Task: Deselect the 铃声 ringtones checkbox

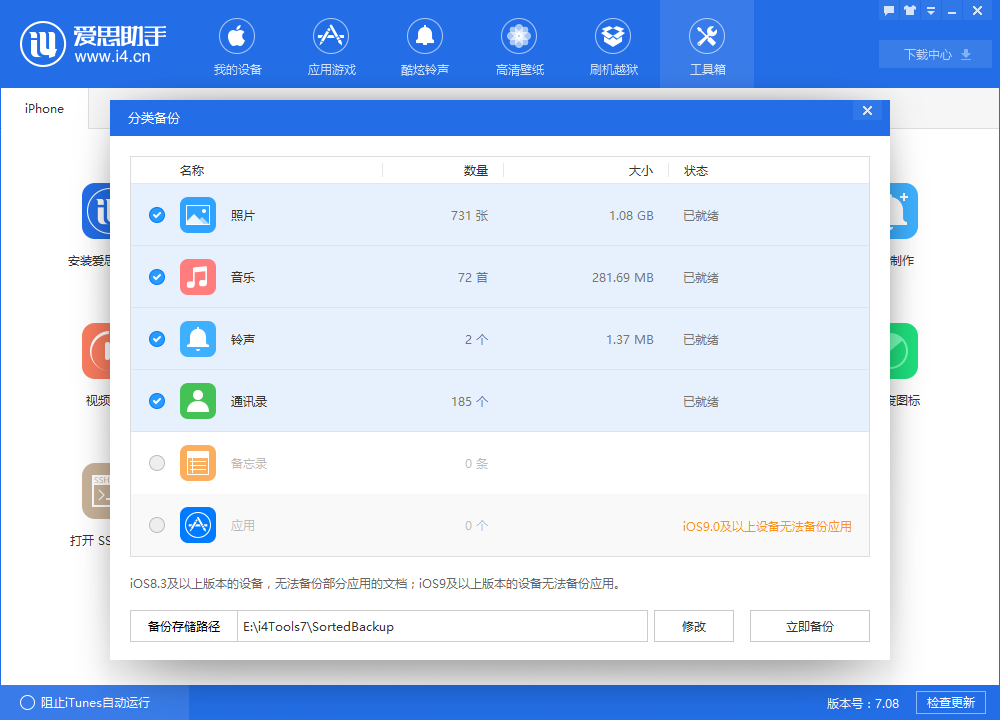Action: [156, 339]
